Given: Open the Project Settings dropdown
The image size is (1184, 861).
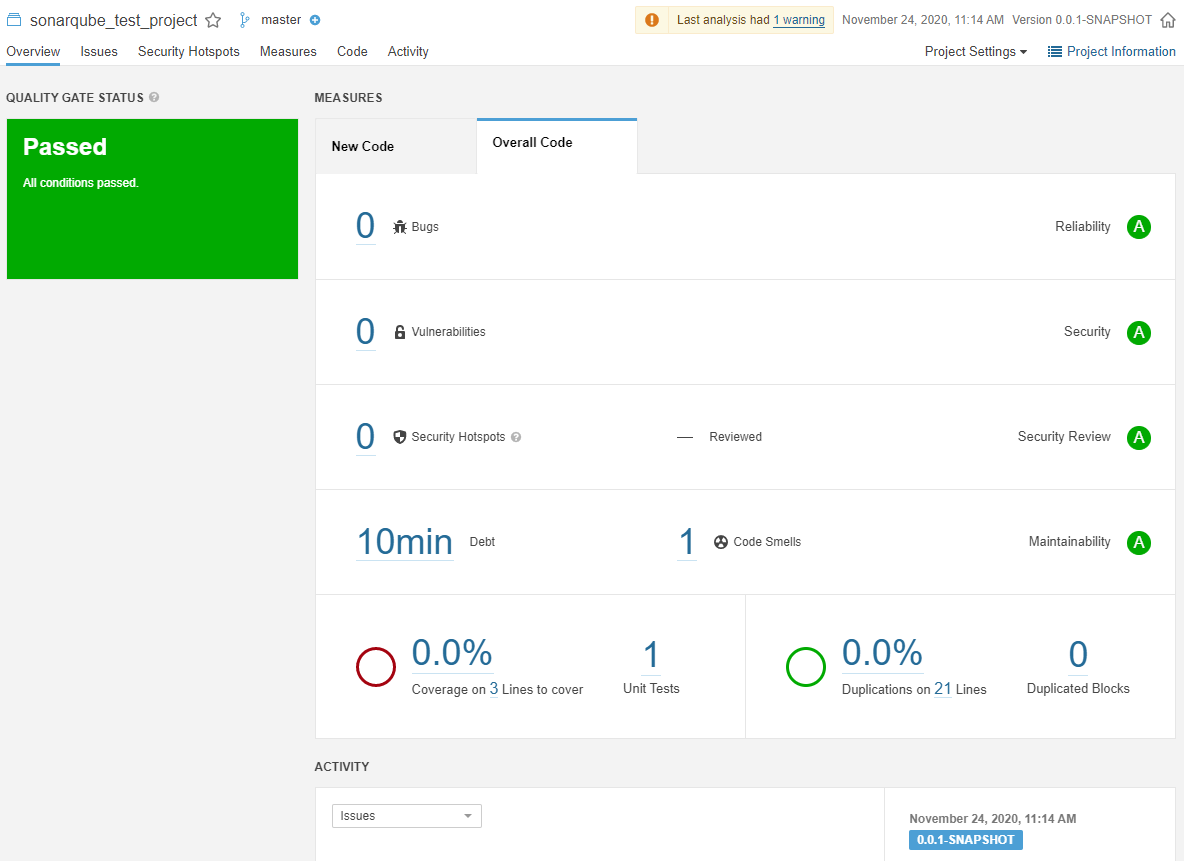Looking at the screenshot, I should (976, 51).
